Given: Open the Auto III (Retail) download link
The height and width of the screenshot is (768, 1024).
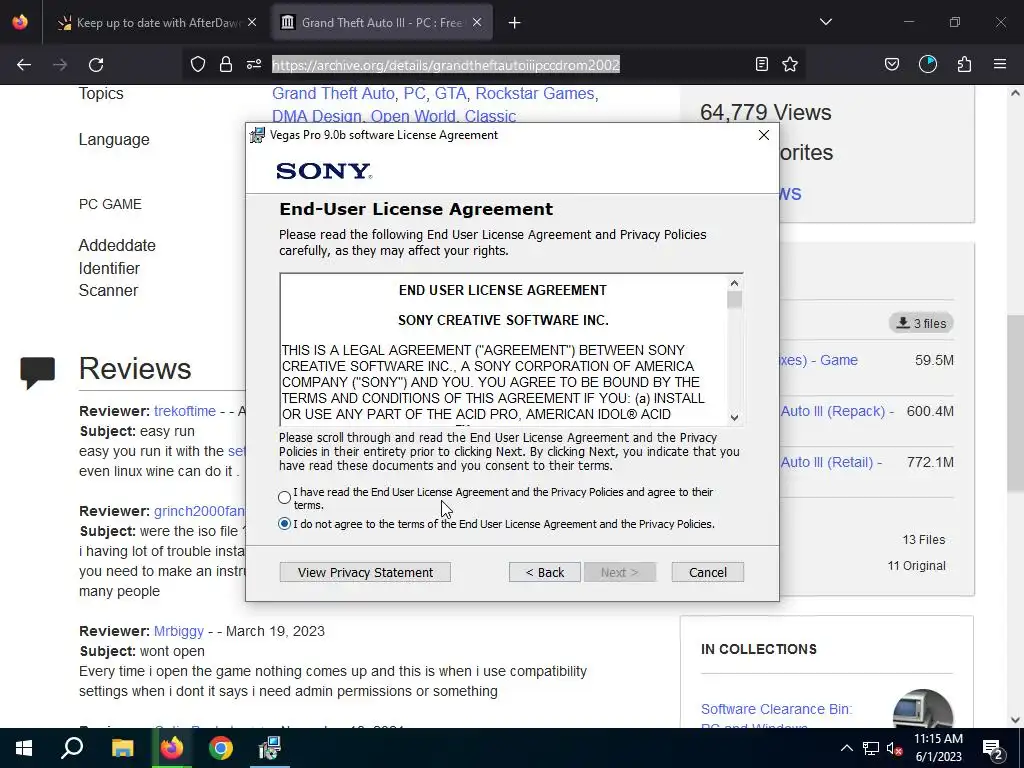Looking at the screenshot, I should 831,462.
